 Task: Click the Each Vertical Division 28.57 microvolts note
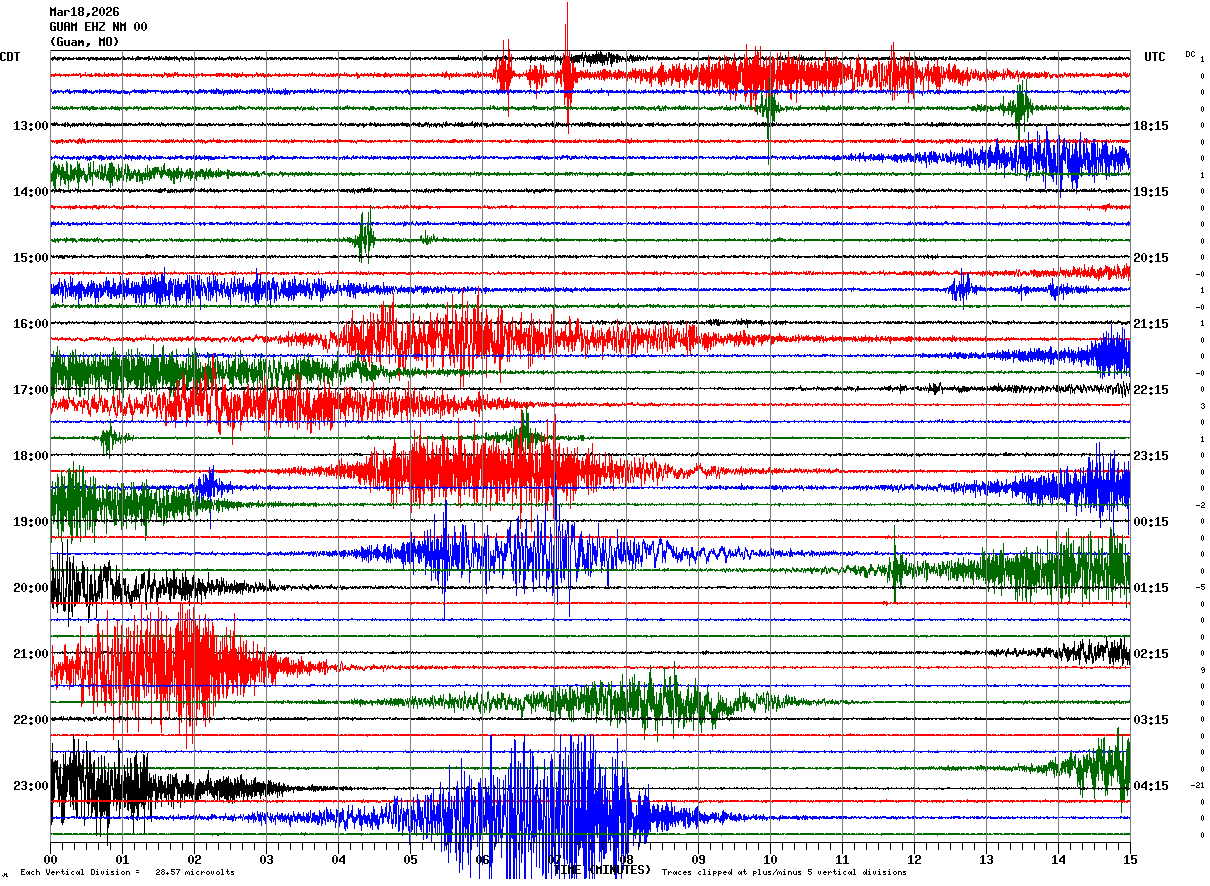[x=127, y=873]
